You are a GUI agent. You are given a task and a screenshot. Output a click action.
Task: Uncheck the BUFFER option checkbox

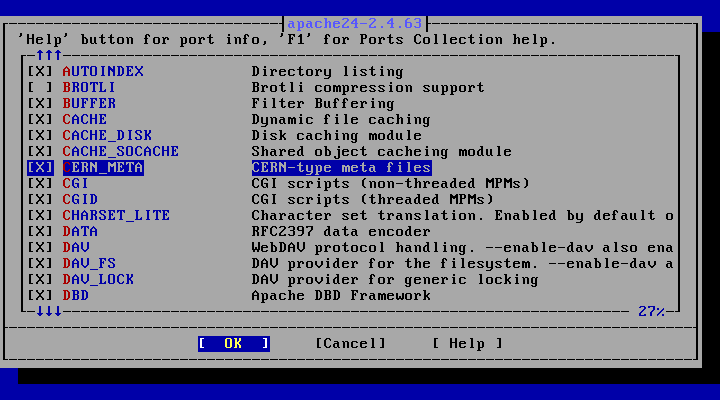coord(40,104)
